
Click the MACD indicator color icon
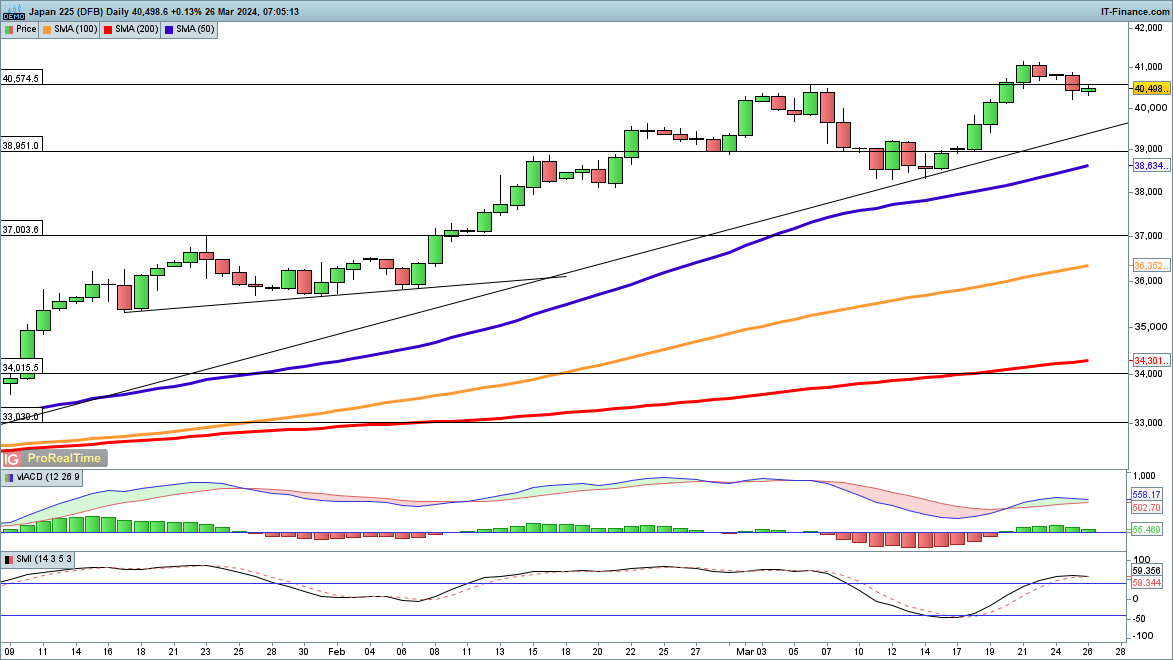click(8, 478)
